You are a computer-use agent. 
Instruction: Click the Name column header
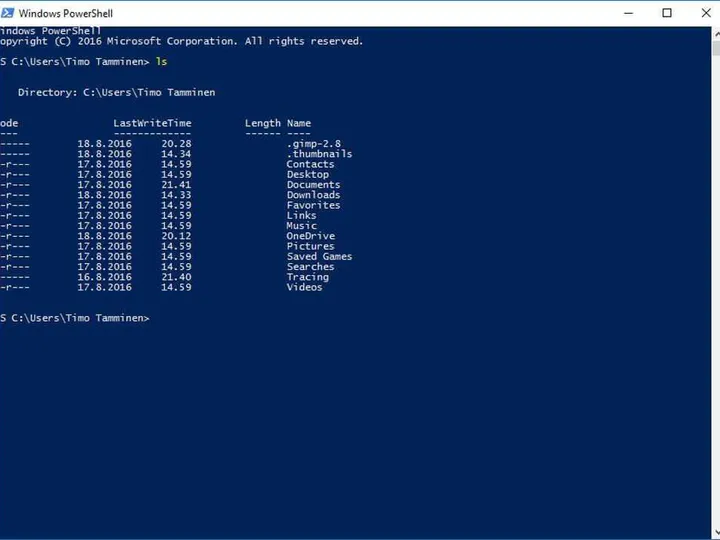coord(299,123)
